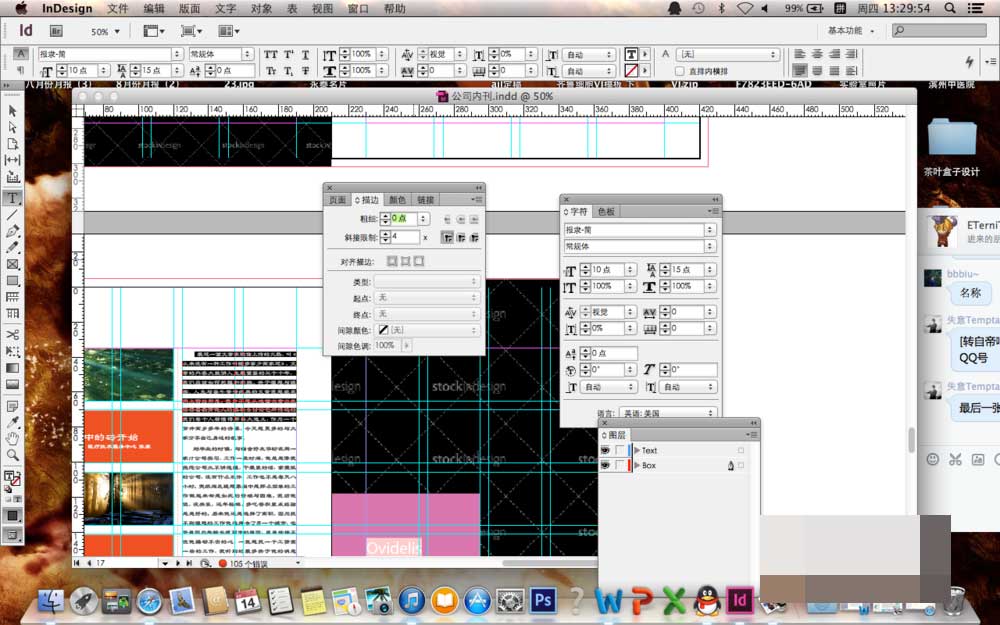Expand the Text layer disclosure triangle

tap(636, 451)
